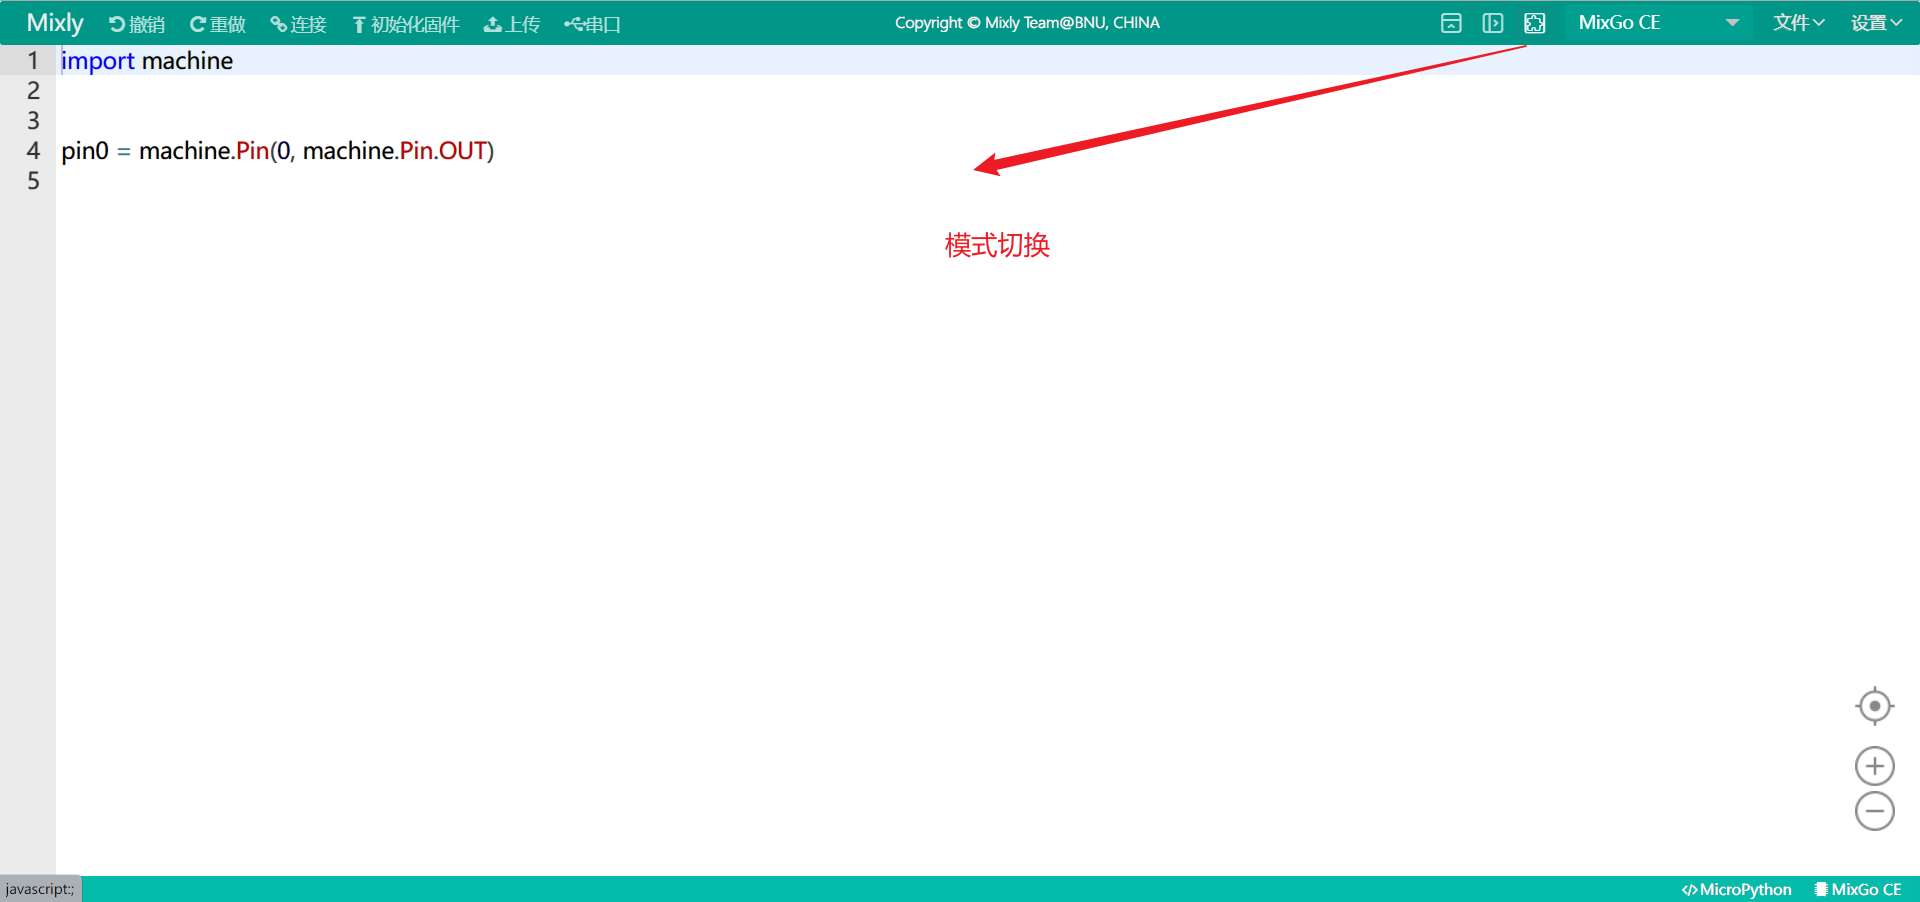Upload code with the 上传 button

(512, 24)
